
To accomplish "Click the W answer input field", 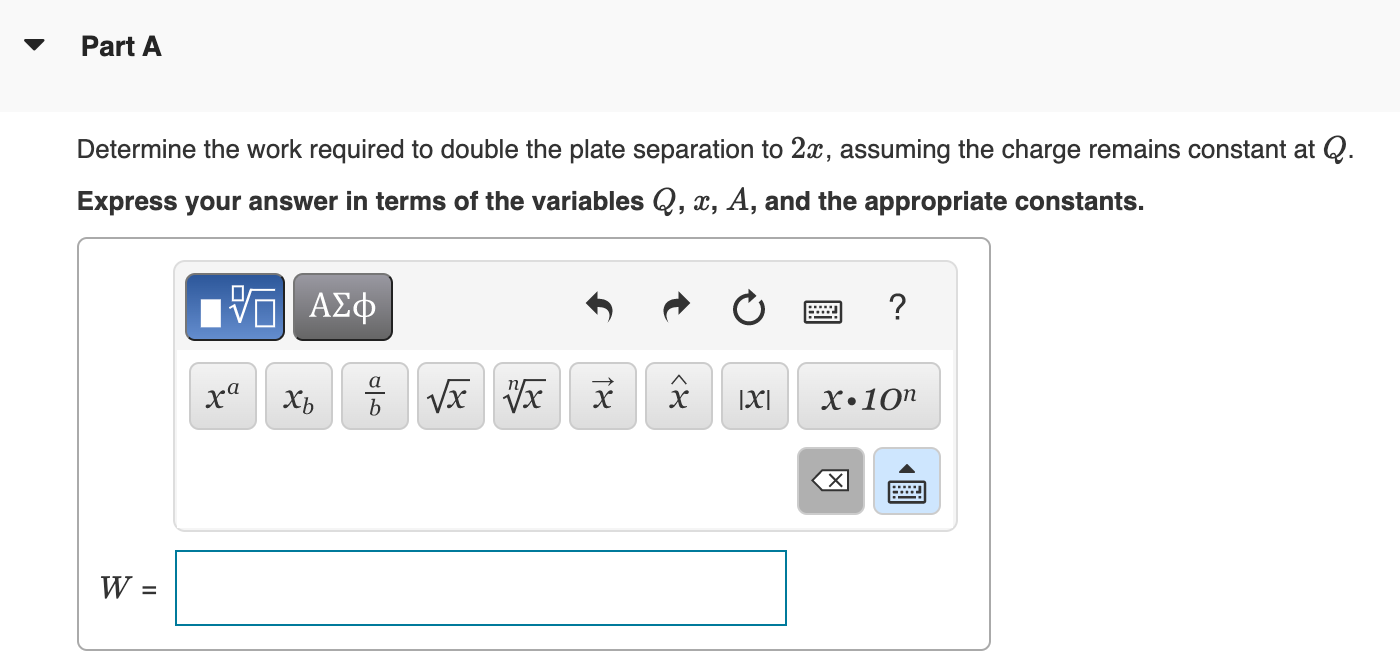I will [480, 588].
